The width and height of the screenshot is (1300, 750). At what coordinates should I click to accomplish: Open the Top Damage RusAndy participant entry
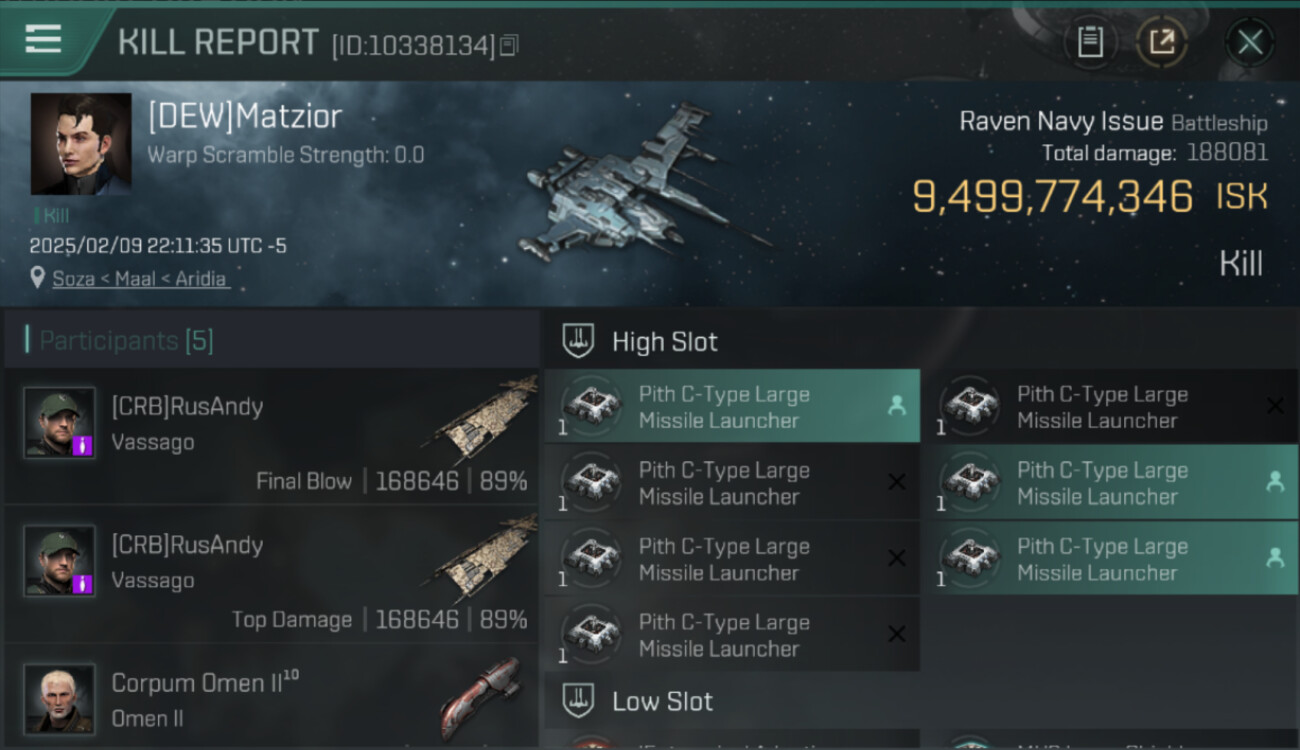click(x=272, y=575)
